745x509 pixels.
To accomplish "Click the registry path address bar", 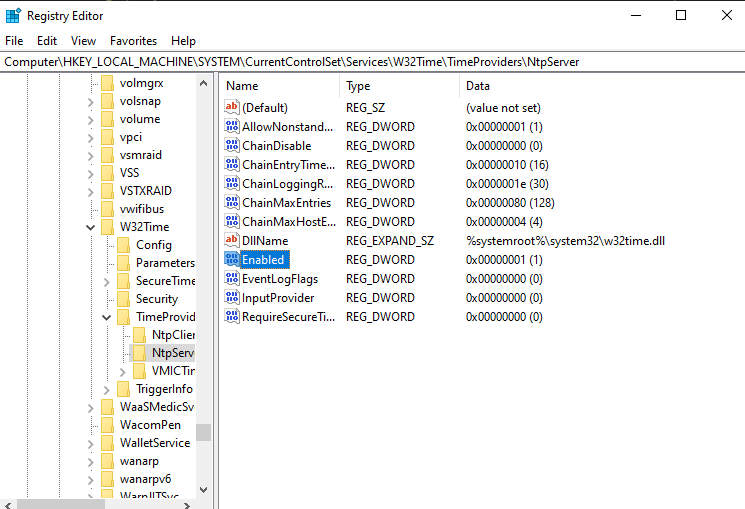I will tap(372, 62).
